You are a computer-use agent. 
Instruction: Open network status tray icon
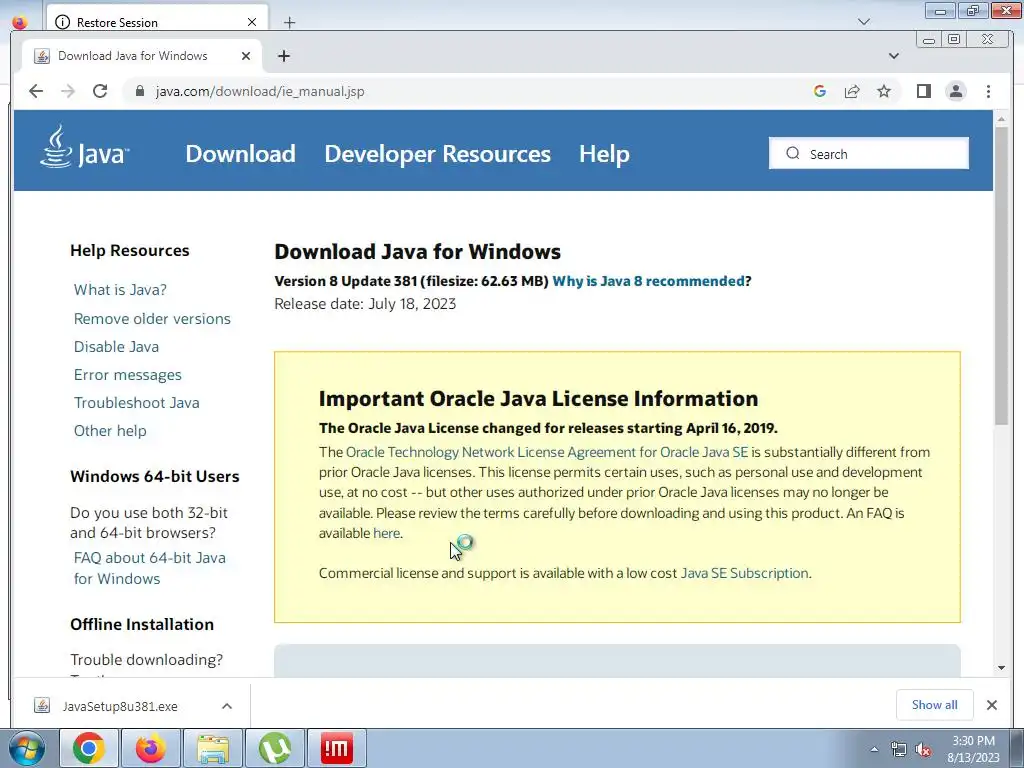tap(899, 749)
